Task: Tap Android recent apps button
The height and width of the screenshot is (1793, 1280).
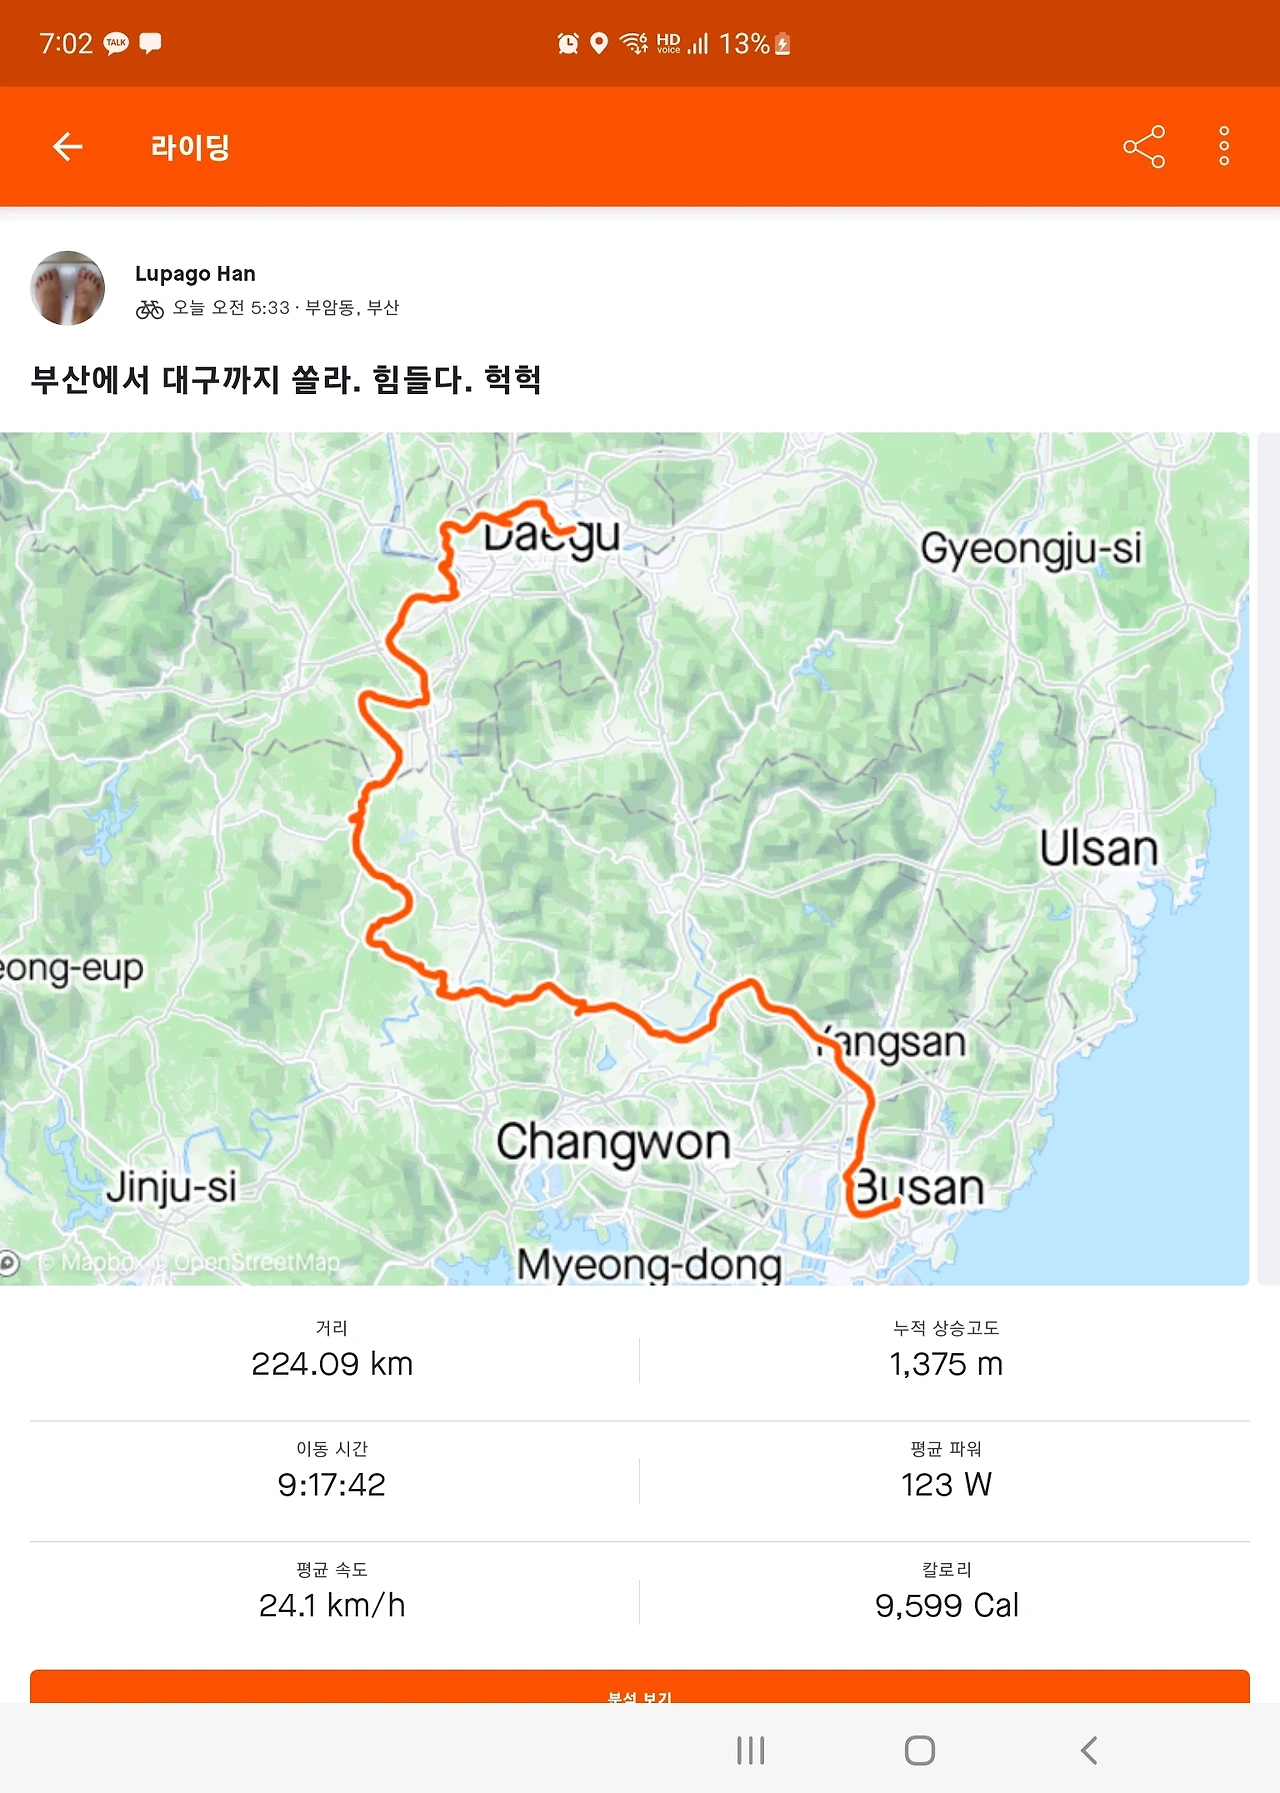Action: [x=751, y=1750]
